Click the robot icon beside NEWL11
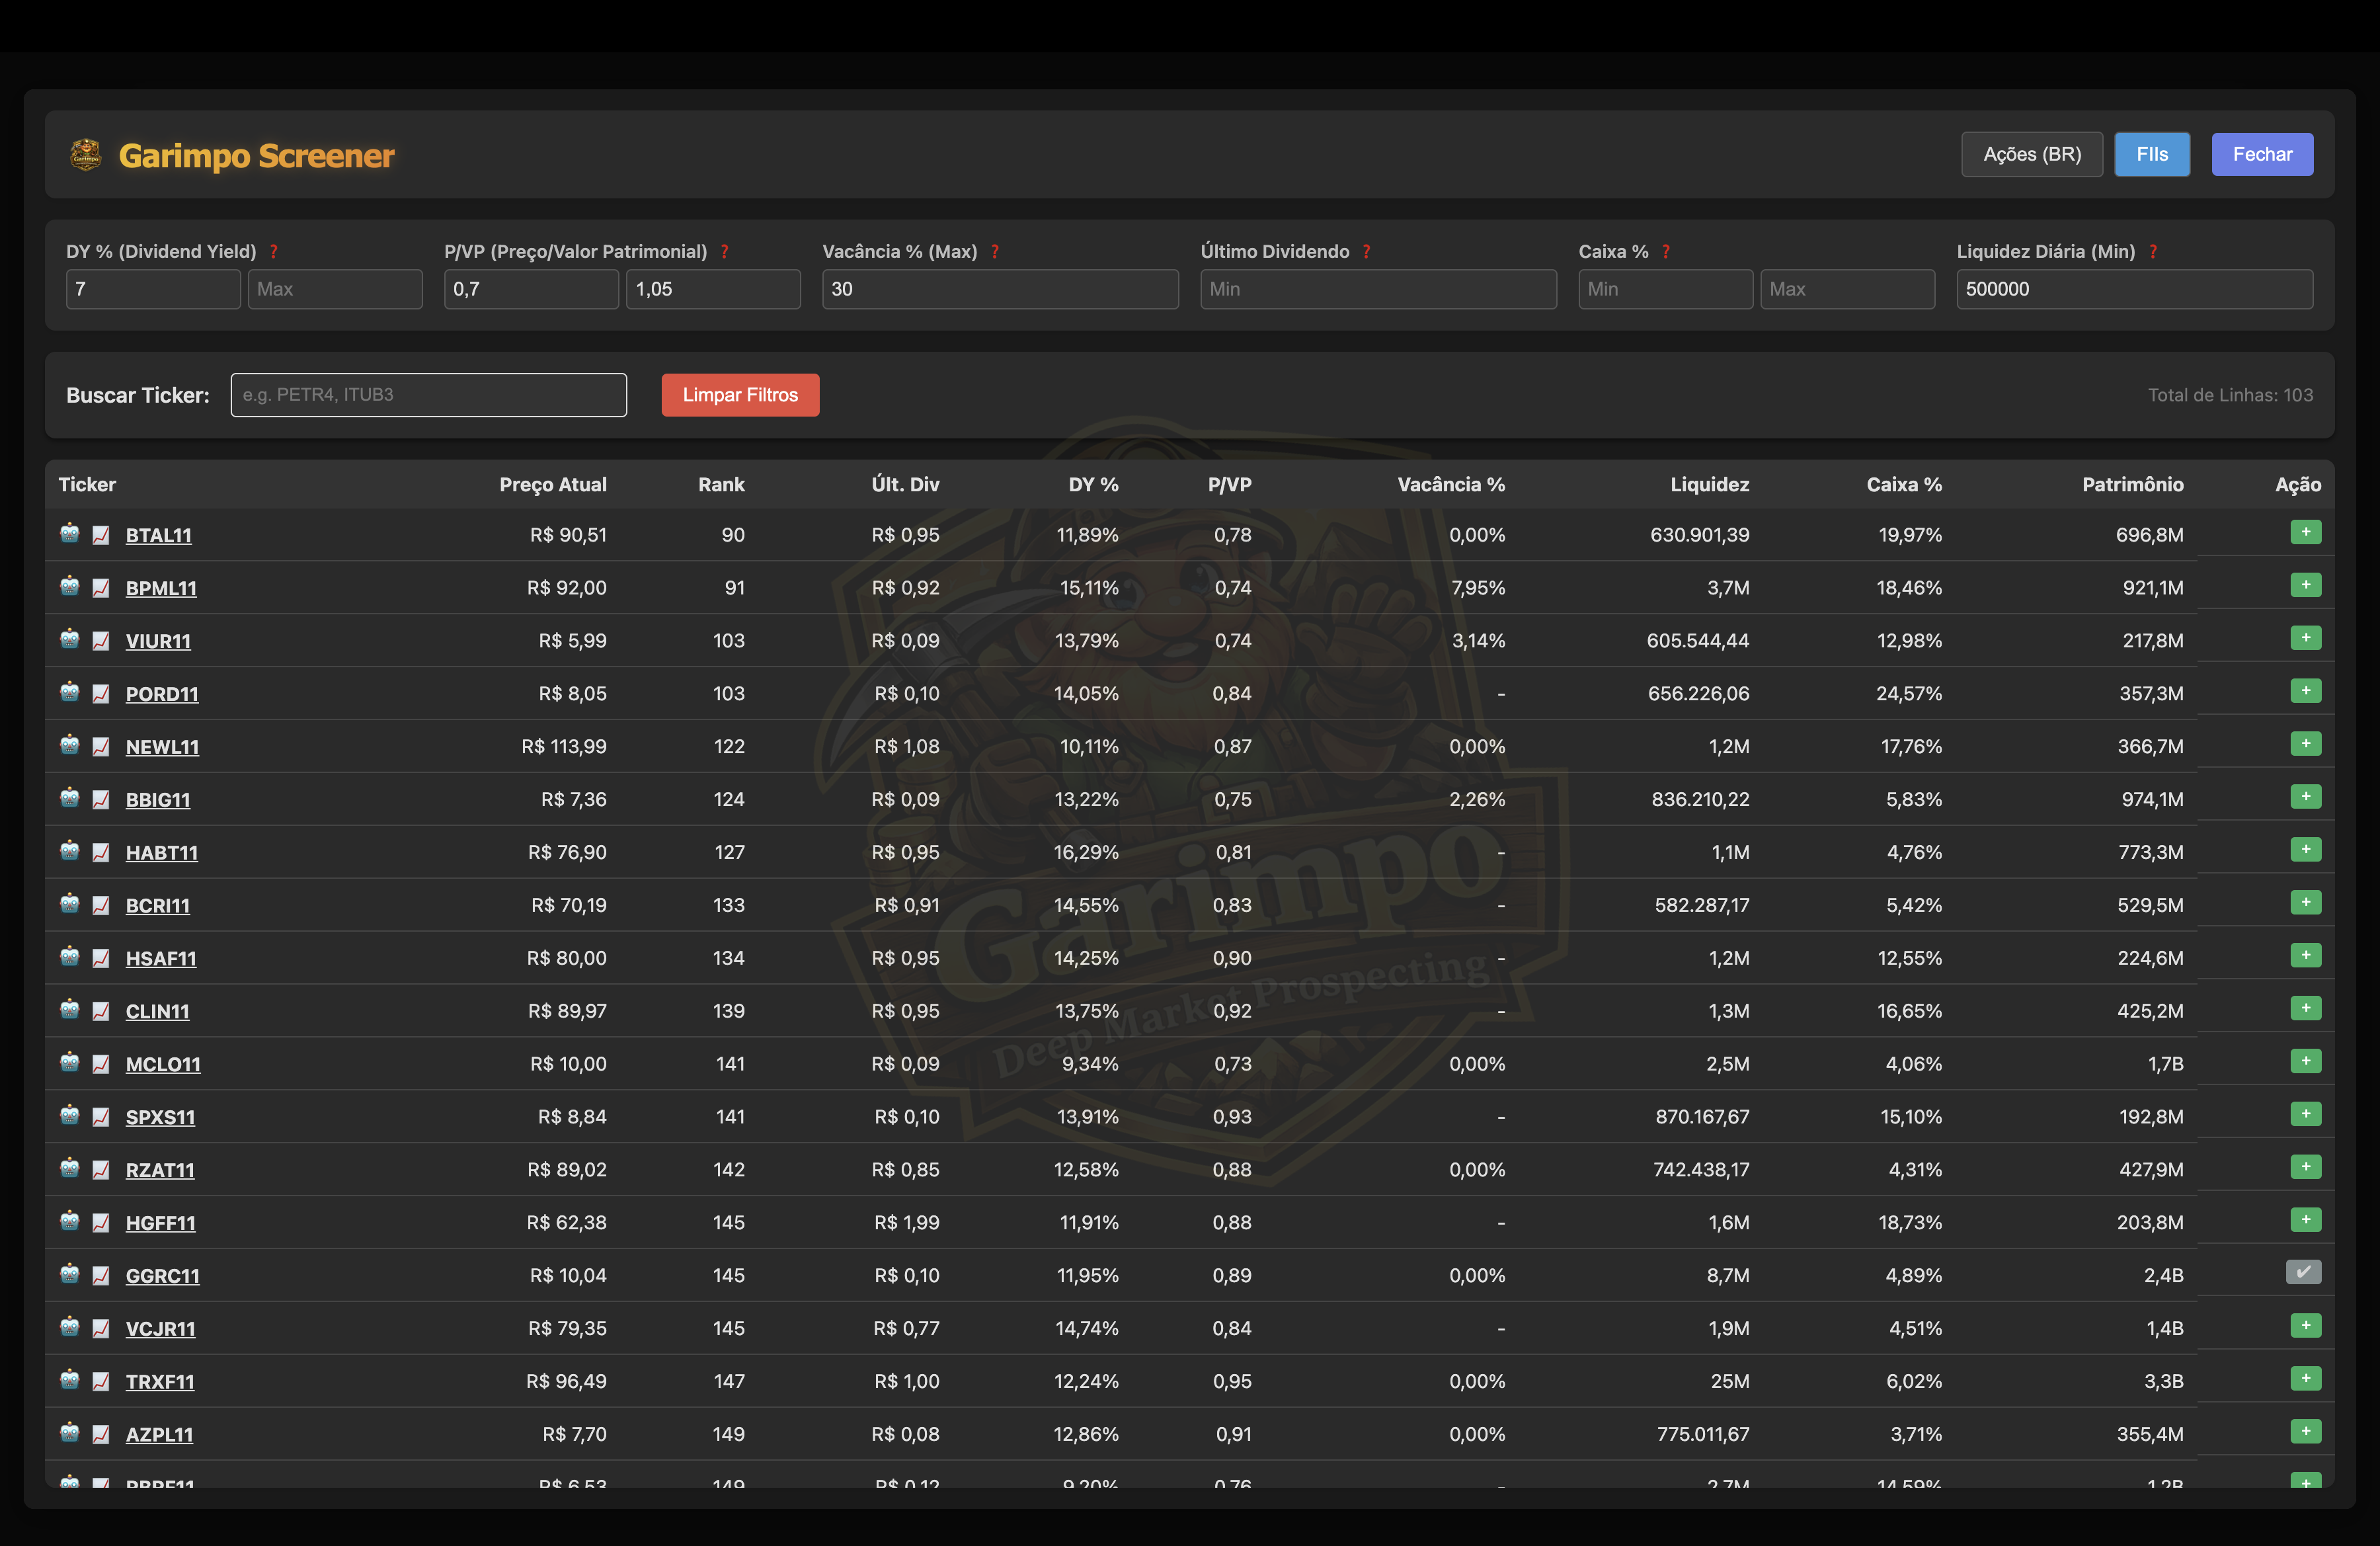 coord(69,745)
